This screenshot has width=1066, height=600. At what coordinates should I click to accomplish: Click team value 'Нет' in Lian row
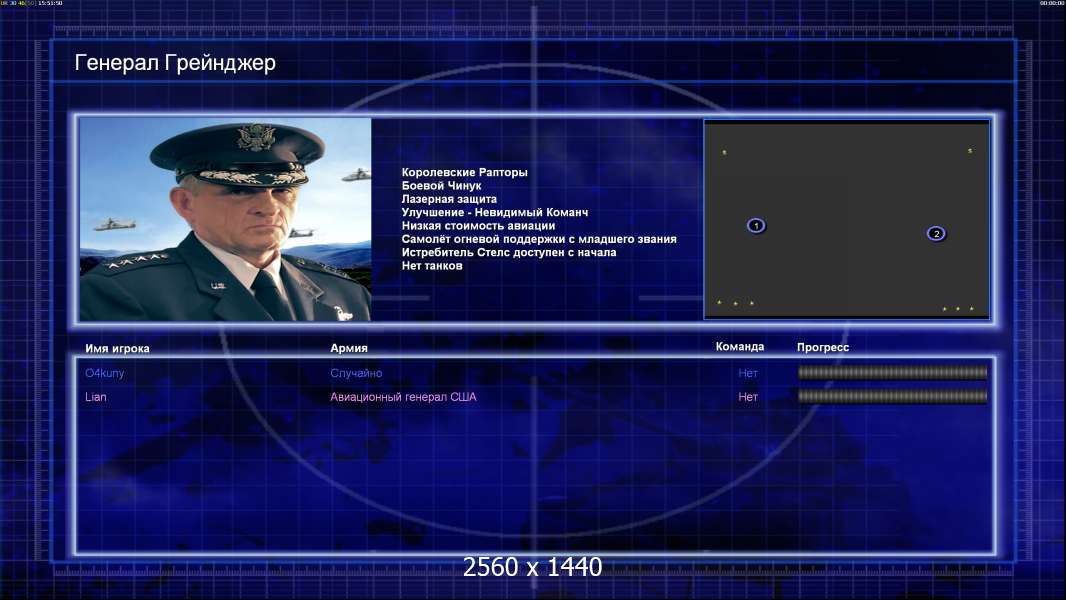tap(748, 397)
